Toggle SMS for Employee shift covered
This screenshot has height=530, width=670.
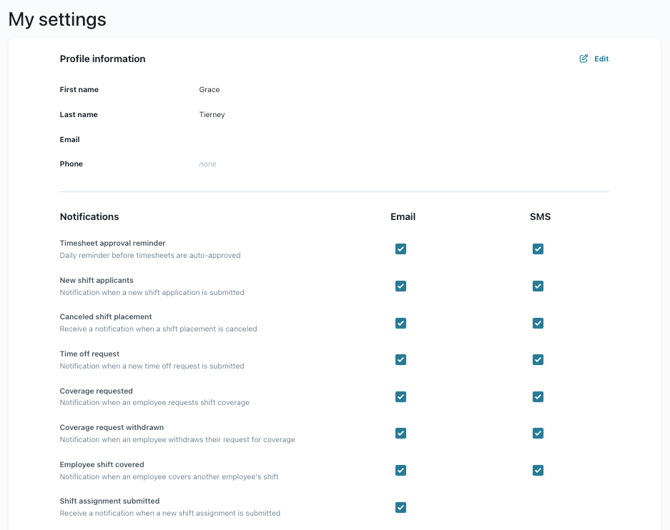(x=538, y=470)
